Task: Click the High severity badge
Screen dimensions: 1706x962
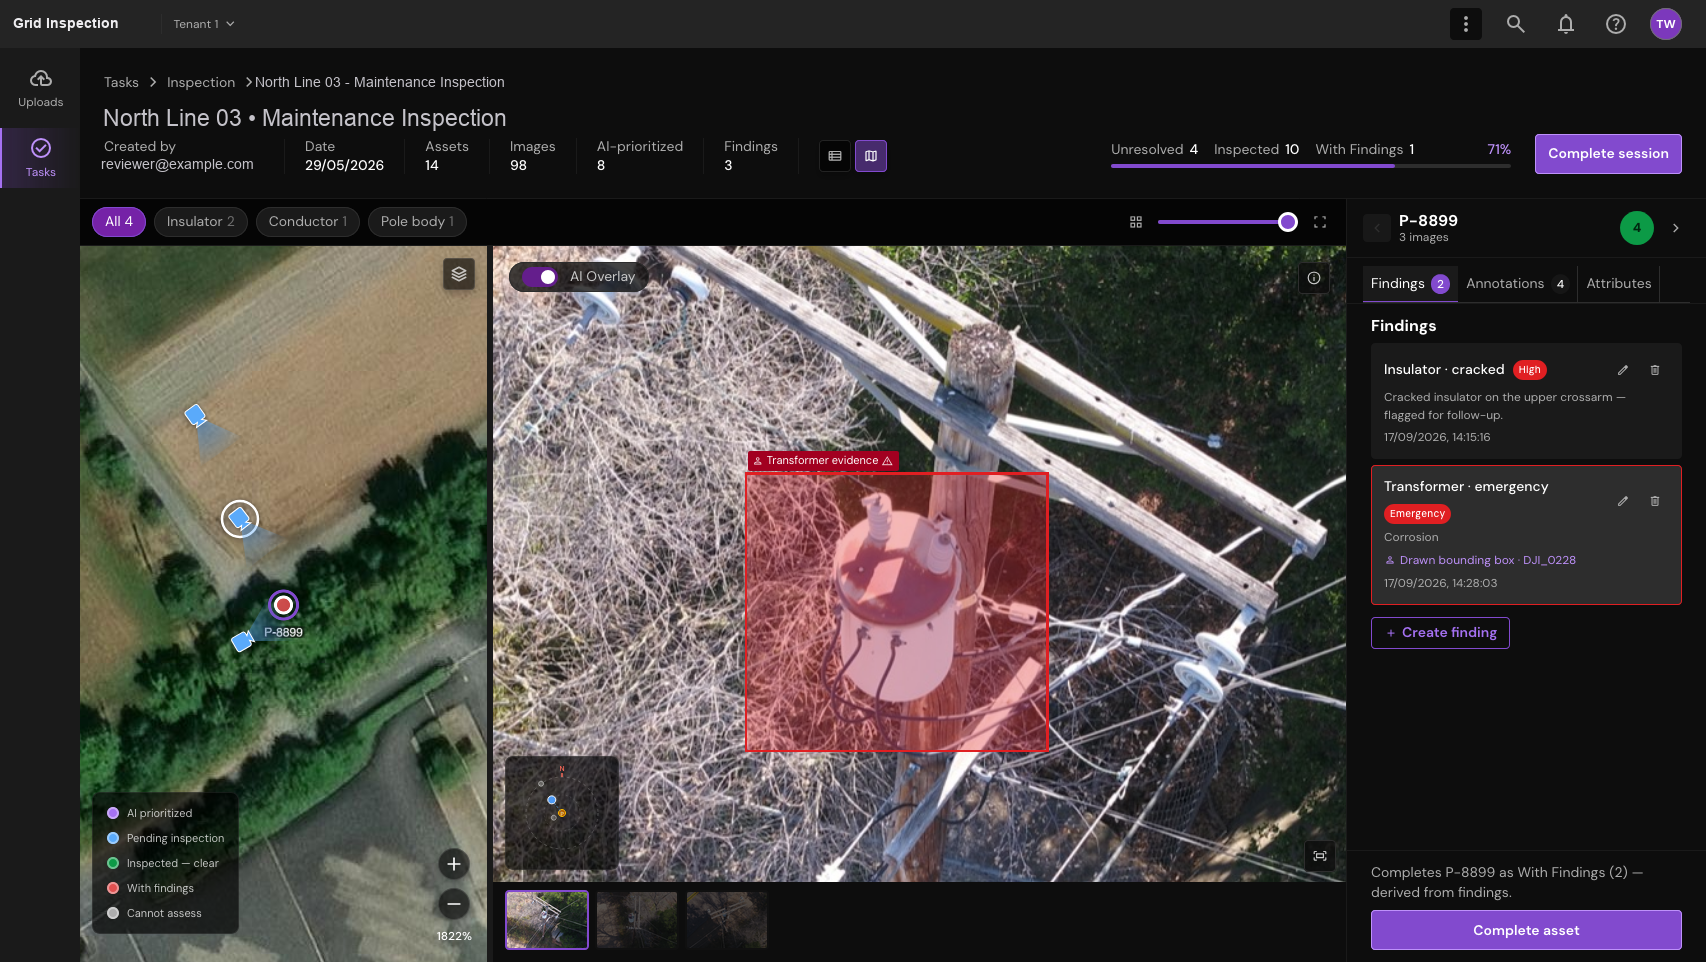Action: [1530, 370]
